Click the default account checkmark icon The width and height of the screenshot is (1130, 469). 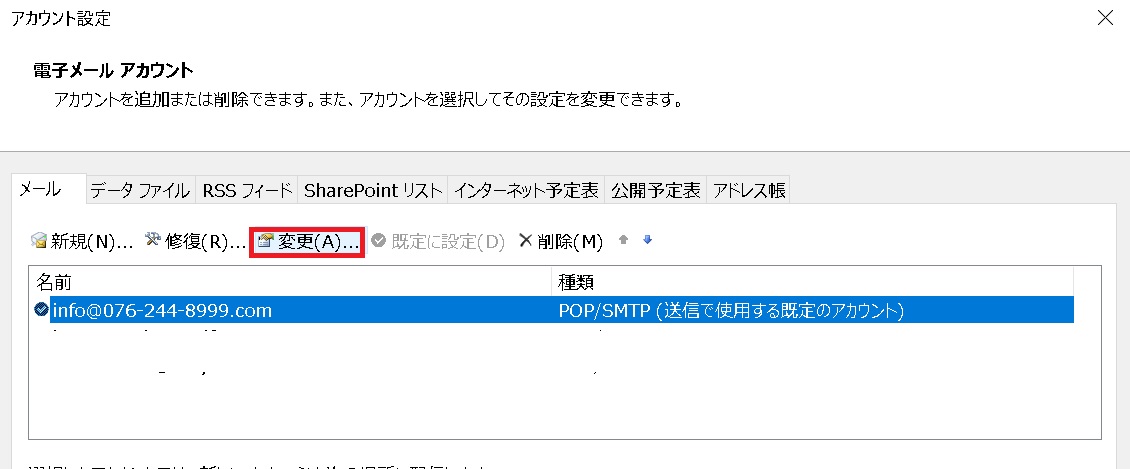point(41,310)
